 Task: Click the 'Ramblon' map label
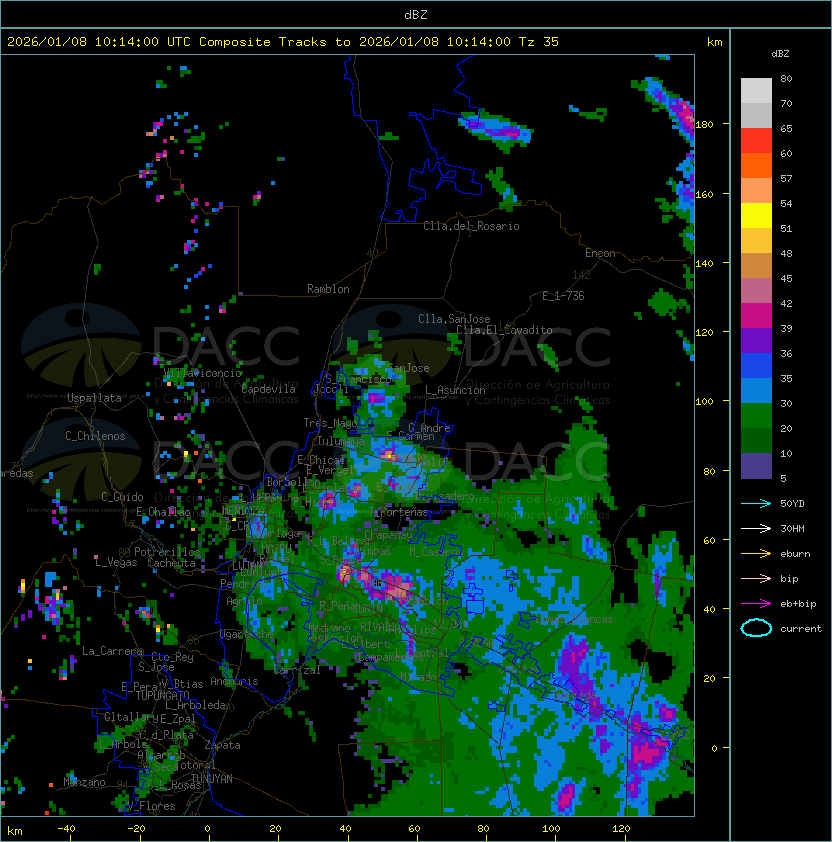[x=328, y=289]
